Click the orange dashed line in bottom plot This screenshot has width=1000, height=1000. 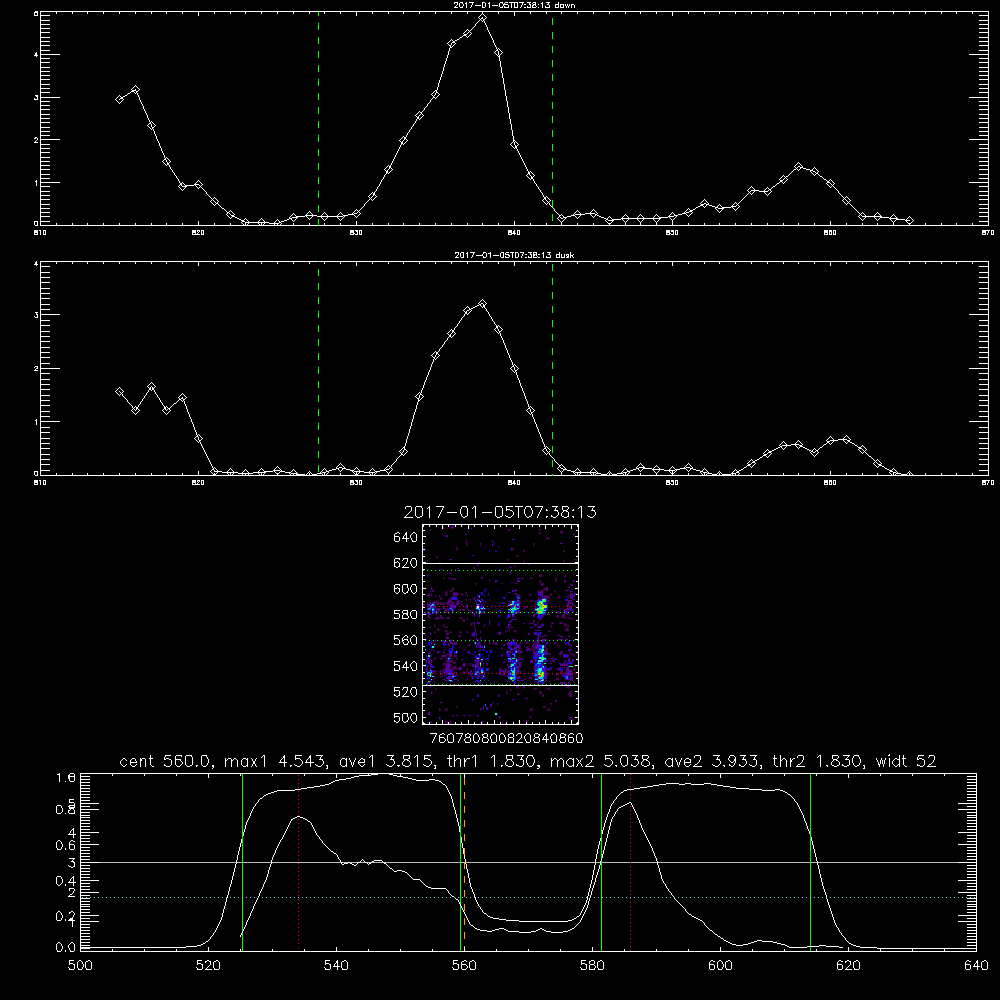(x=464, y=862)
